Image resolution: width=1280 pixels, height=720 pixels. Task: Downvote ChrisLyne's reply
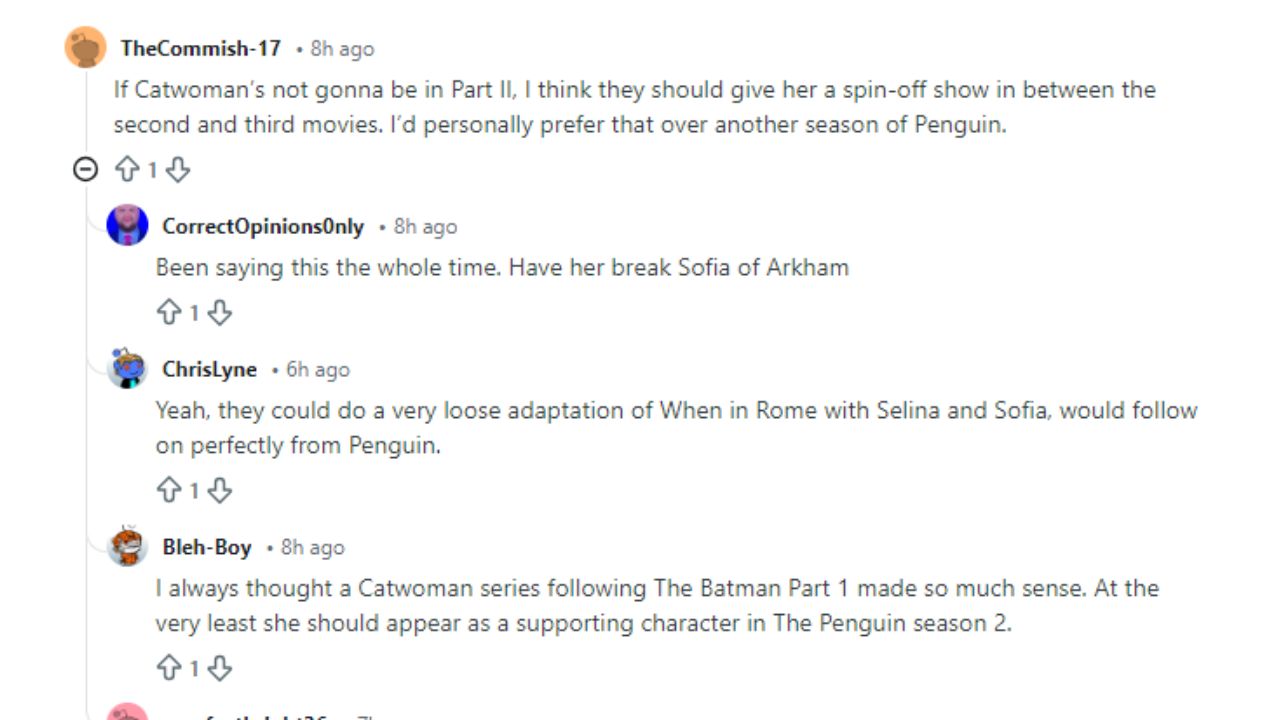[219, 490]
